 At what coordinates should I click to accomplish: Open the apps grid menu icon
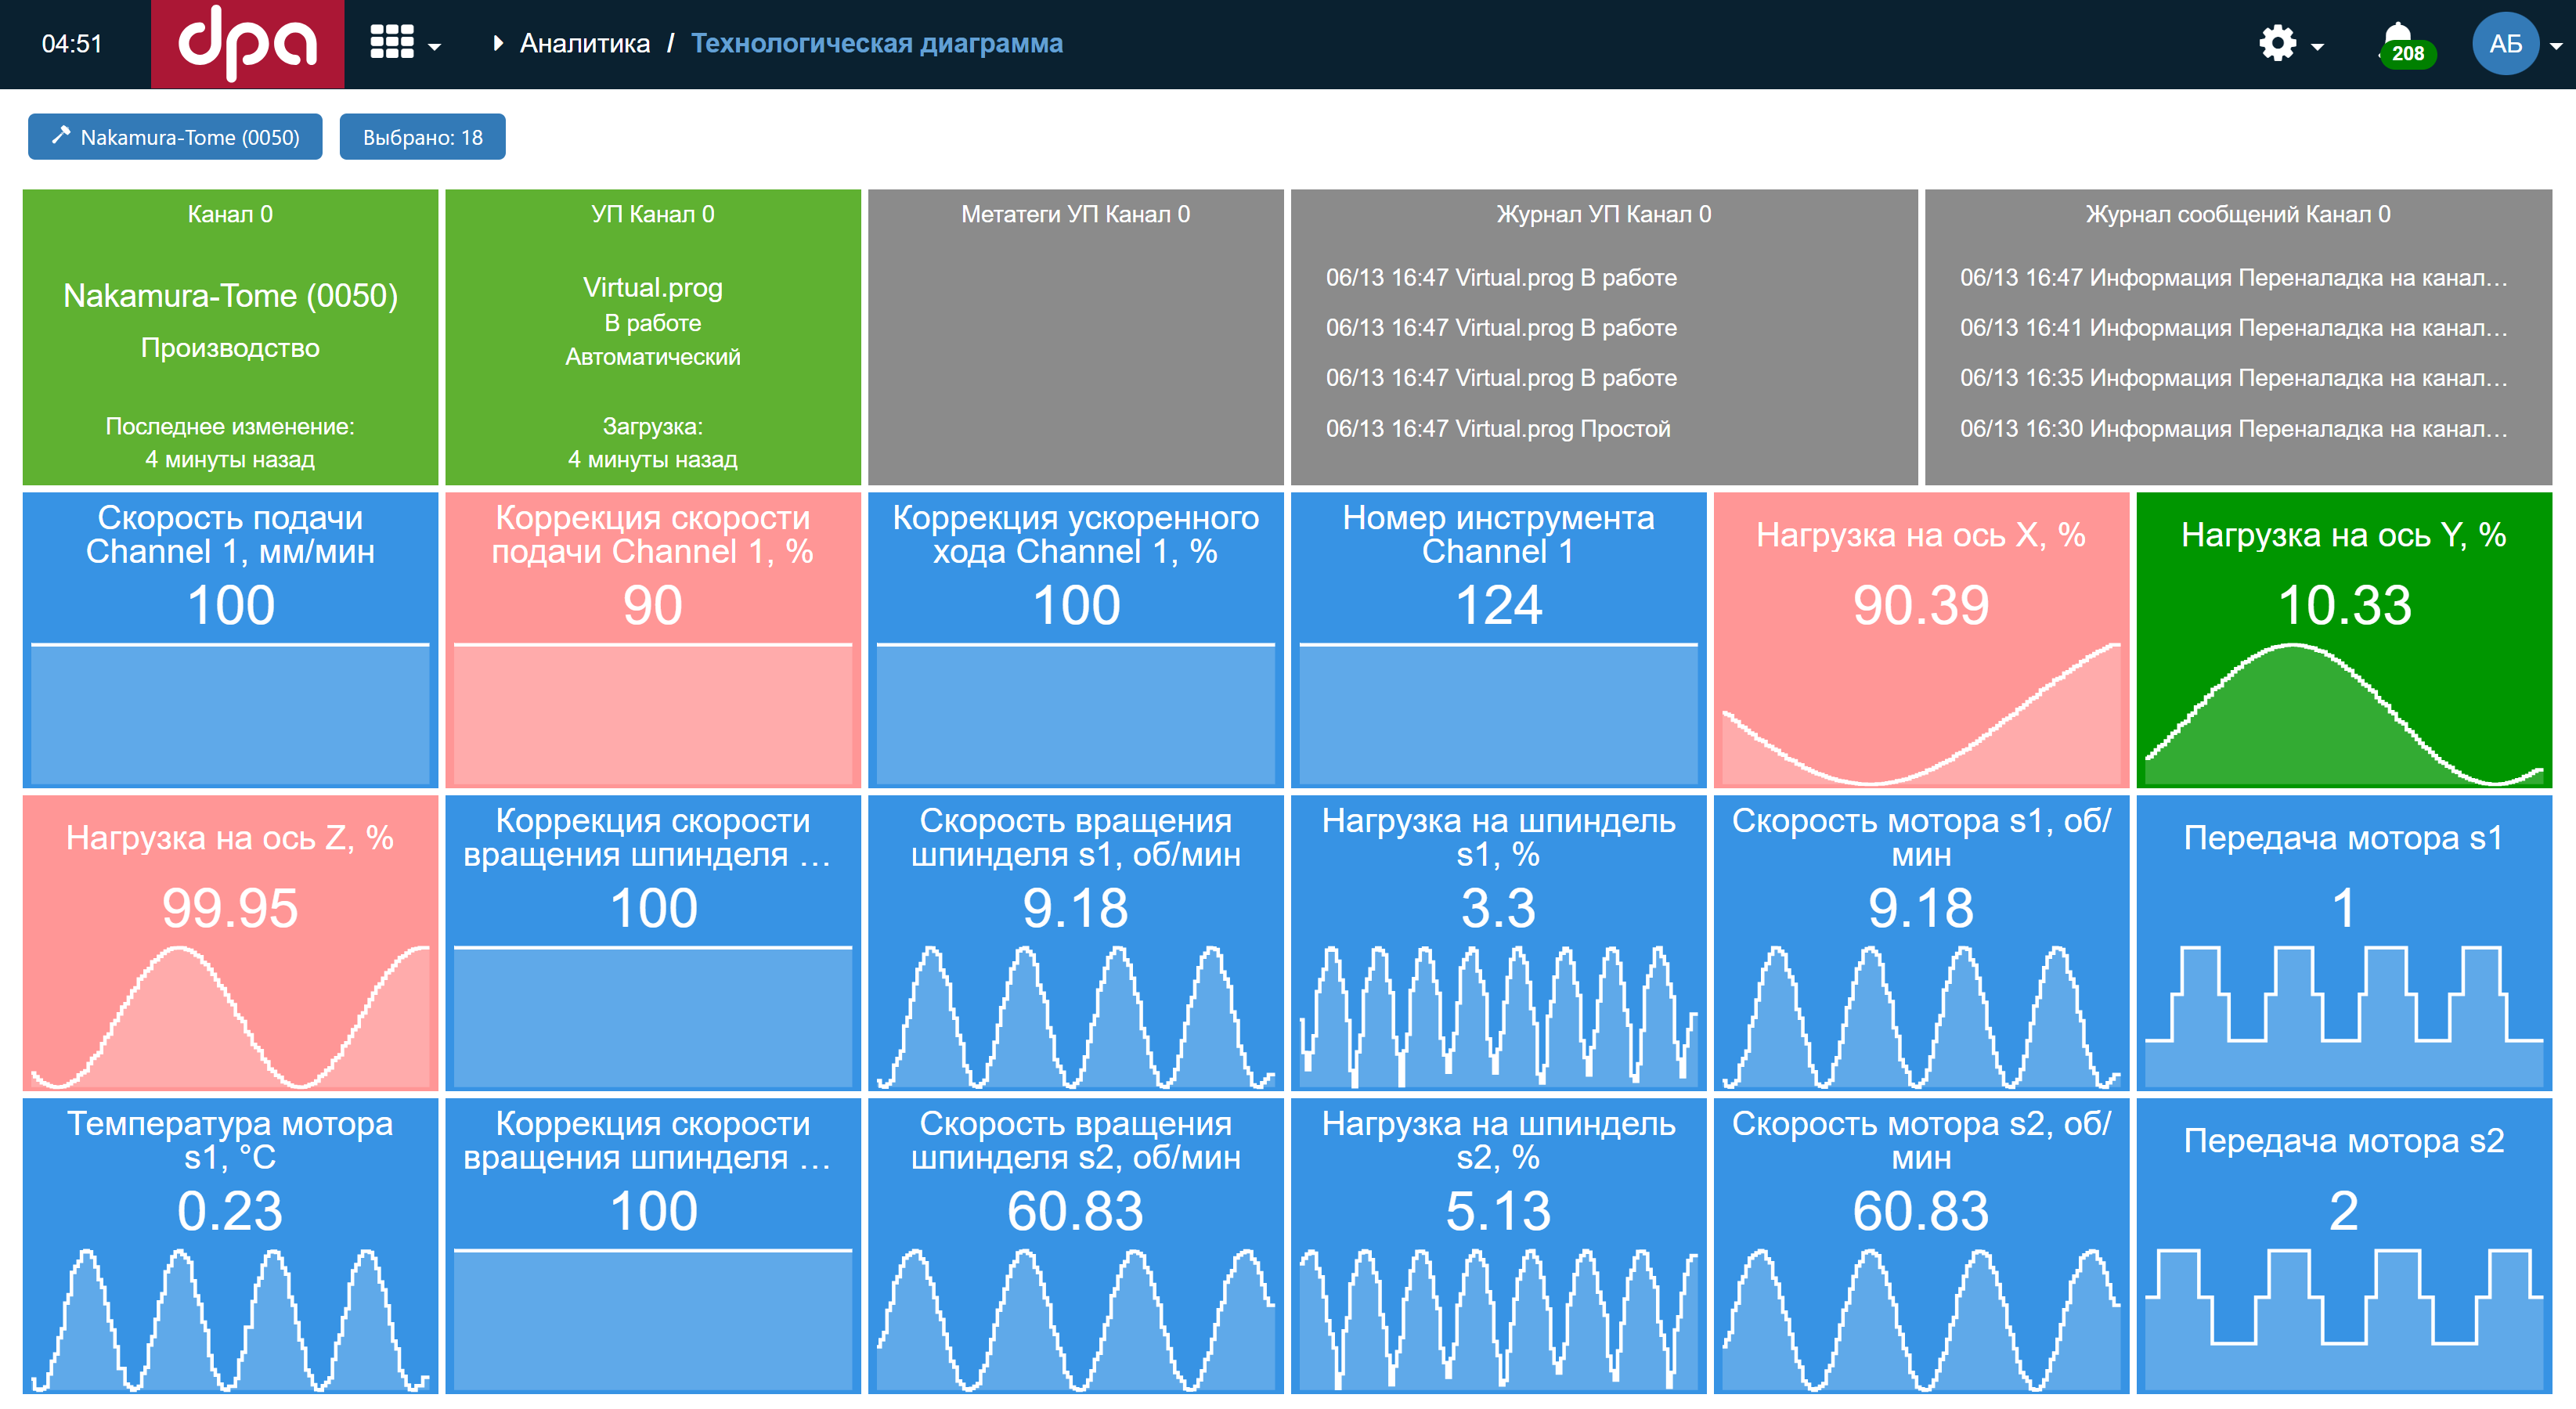click(391, 43)
